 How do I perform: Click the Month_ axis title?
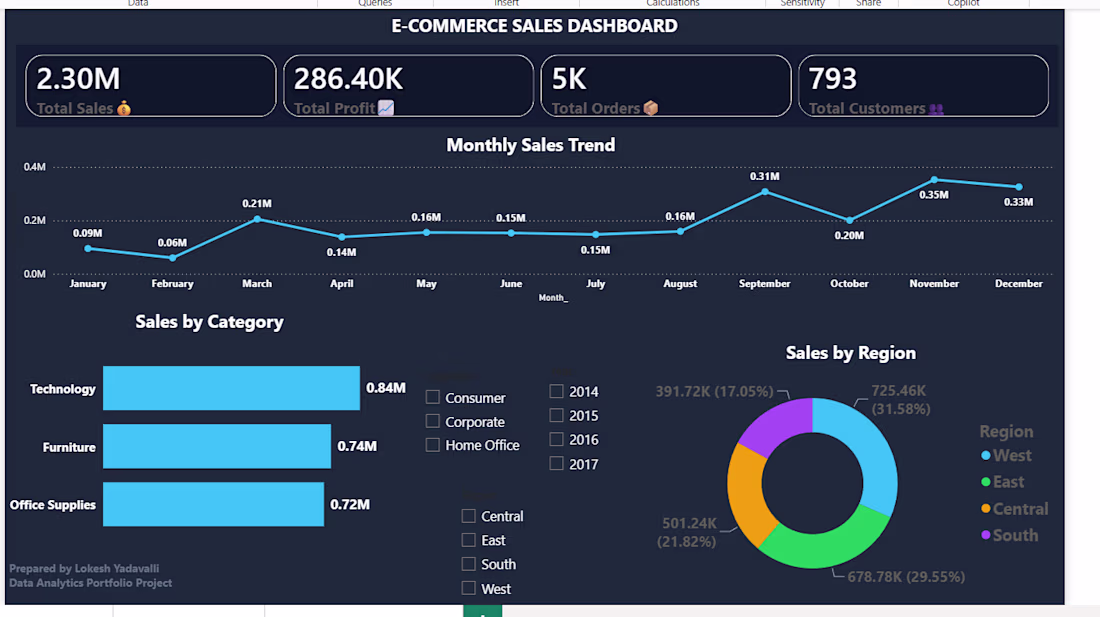coord(554,298)
